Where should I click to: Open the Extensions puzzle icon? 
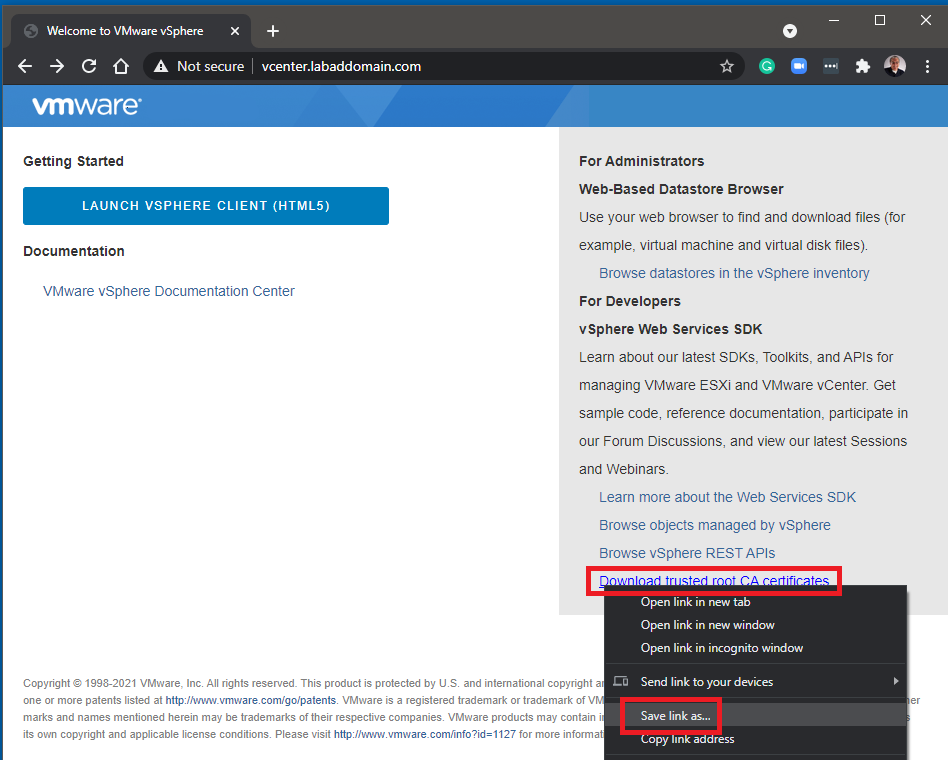(x=862, y=66)
